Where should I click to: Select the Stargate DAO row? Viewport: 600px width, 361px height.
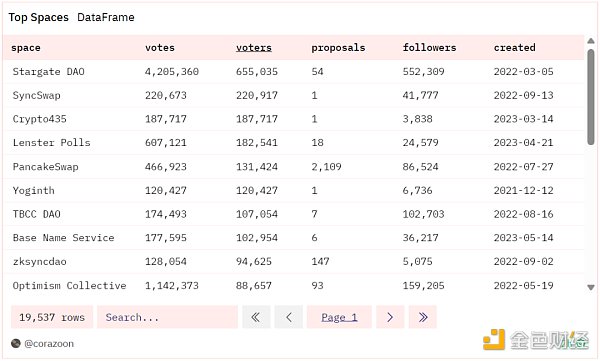[294, 72]
